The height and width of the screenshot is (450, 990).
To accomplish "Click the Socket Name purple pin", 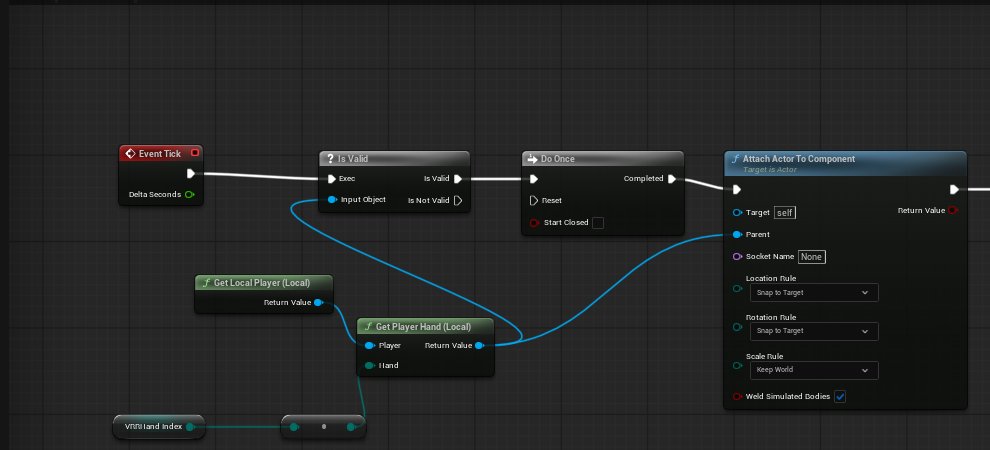I will click(x=737, y=256).
